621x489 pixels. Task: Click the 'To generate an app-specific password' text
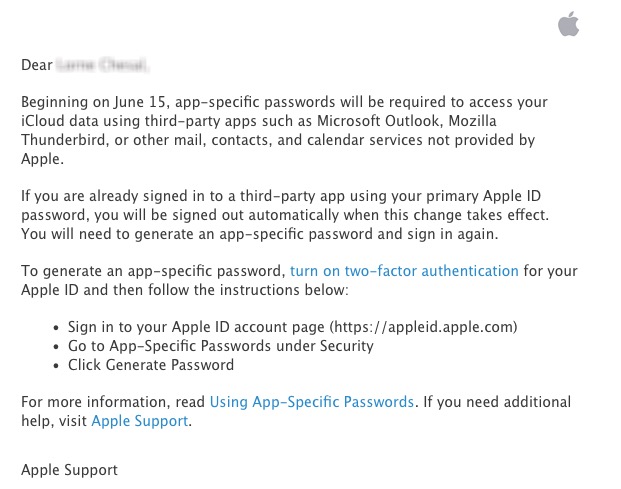click(x=153, y=271)
